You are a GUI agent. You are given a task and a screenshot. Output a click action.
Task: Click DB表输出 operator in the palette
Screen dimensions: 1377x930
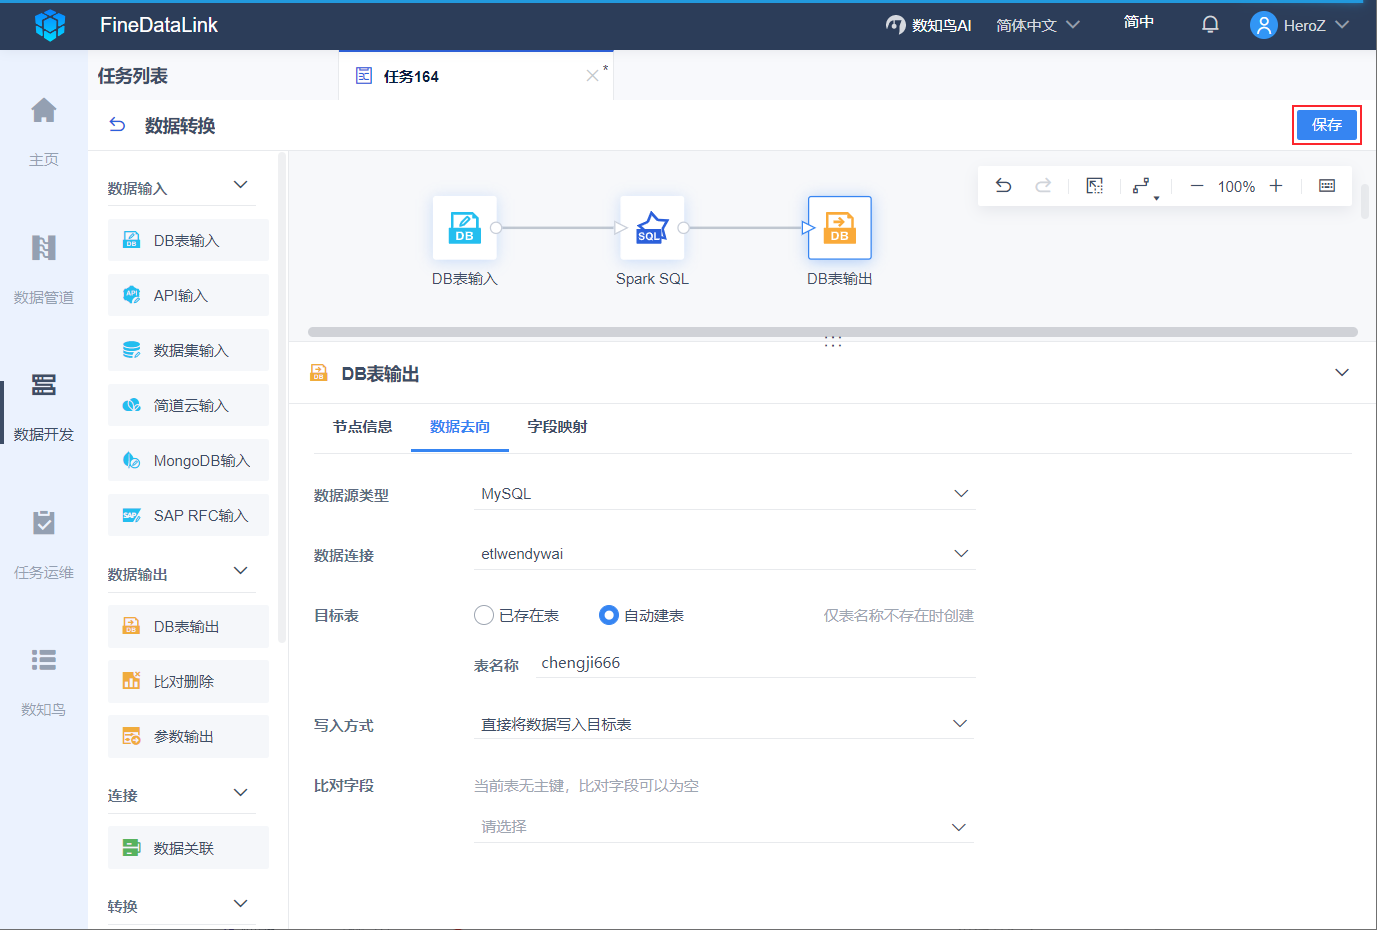pyautogui.click(x=188, y=626)
